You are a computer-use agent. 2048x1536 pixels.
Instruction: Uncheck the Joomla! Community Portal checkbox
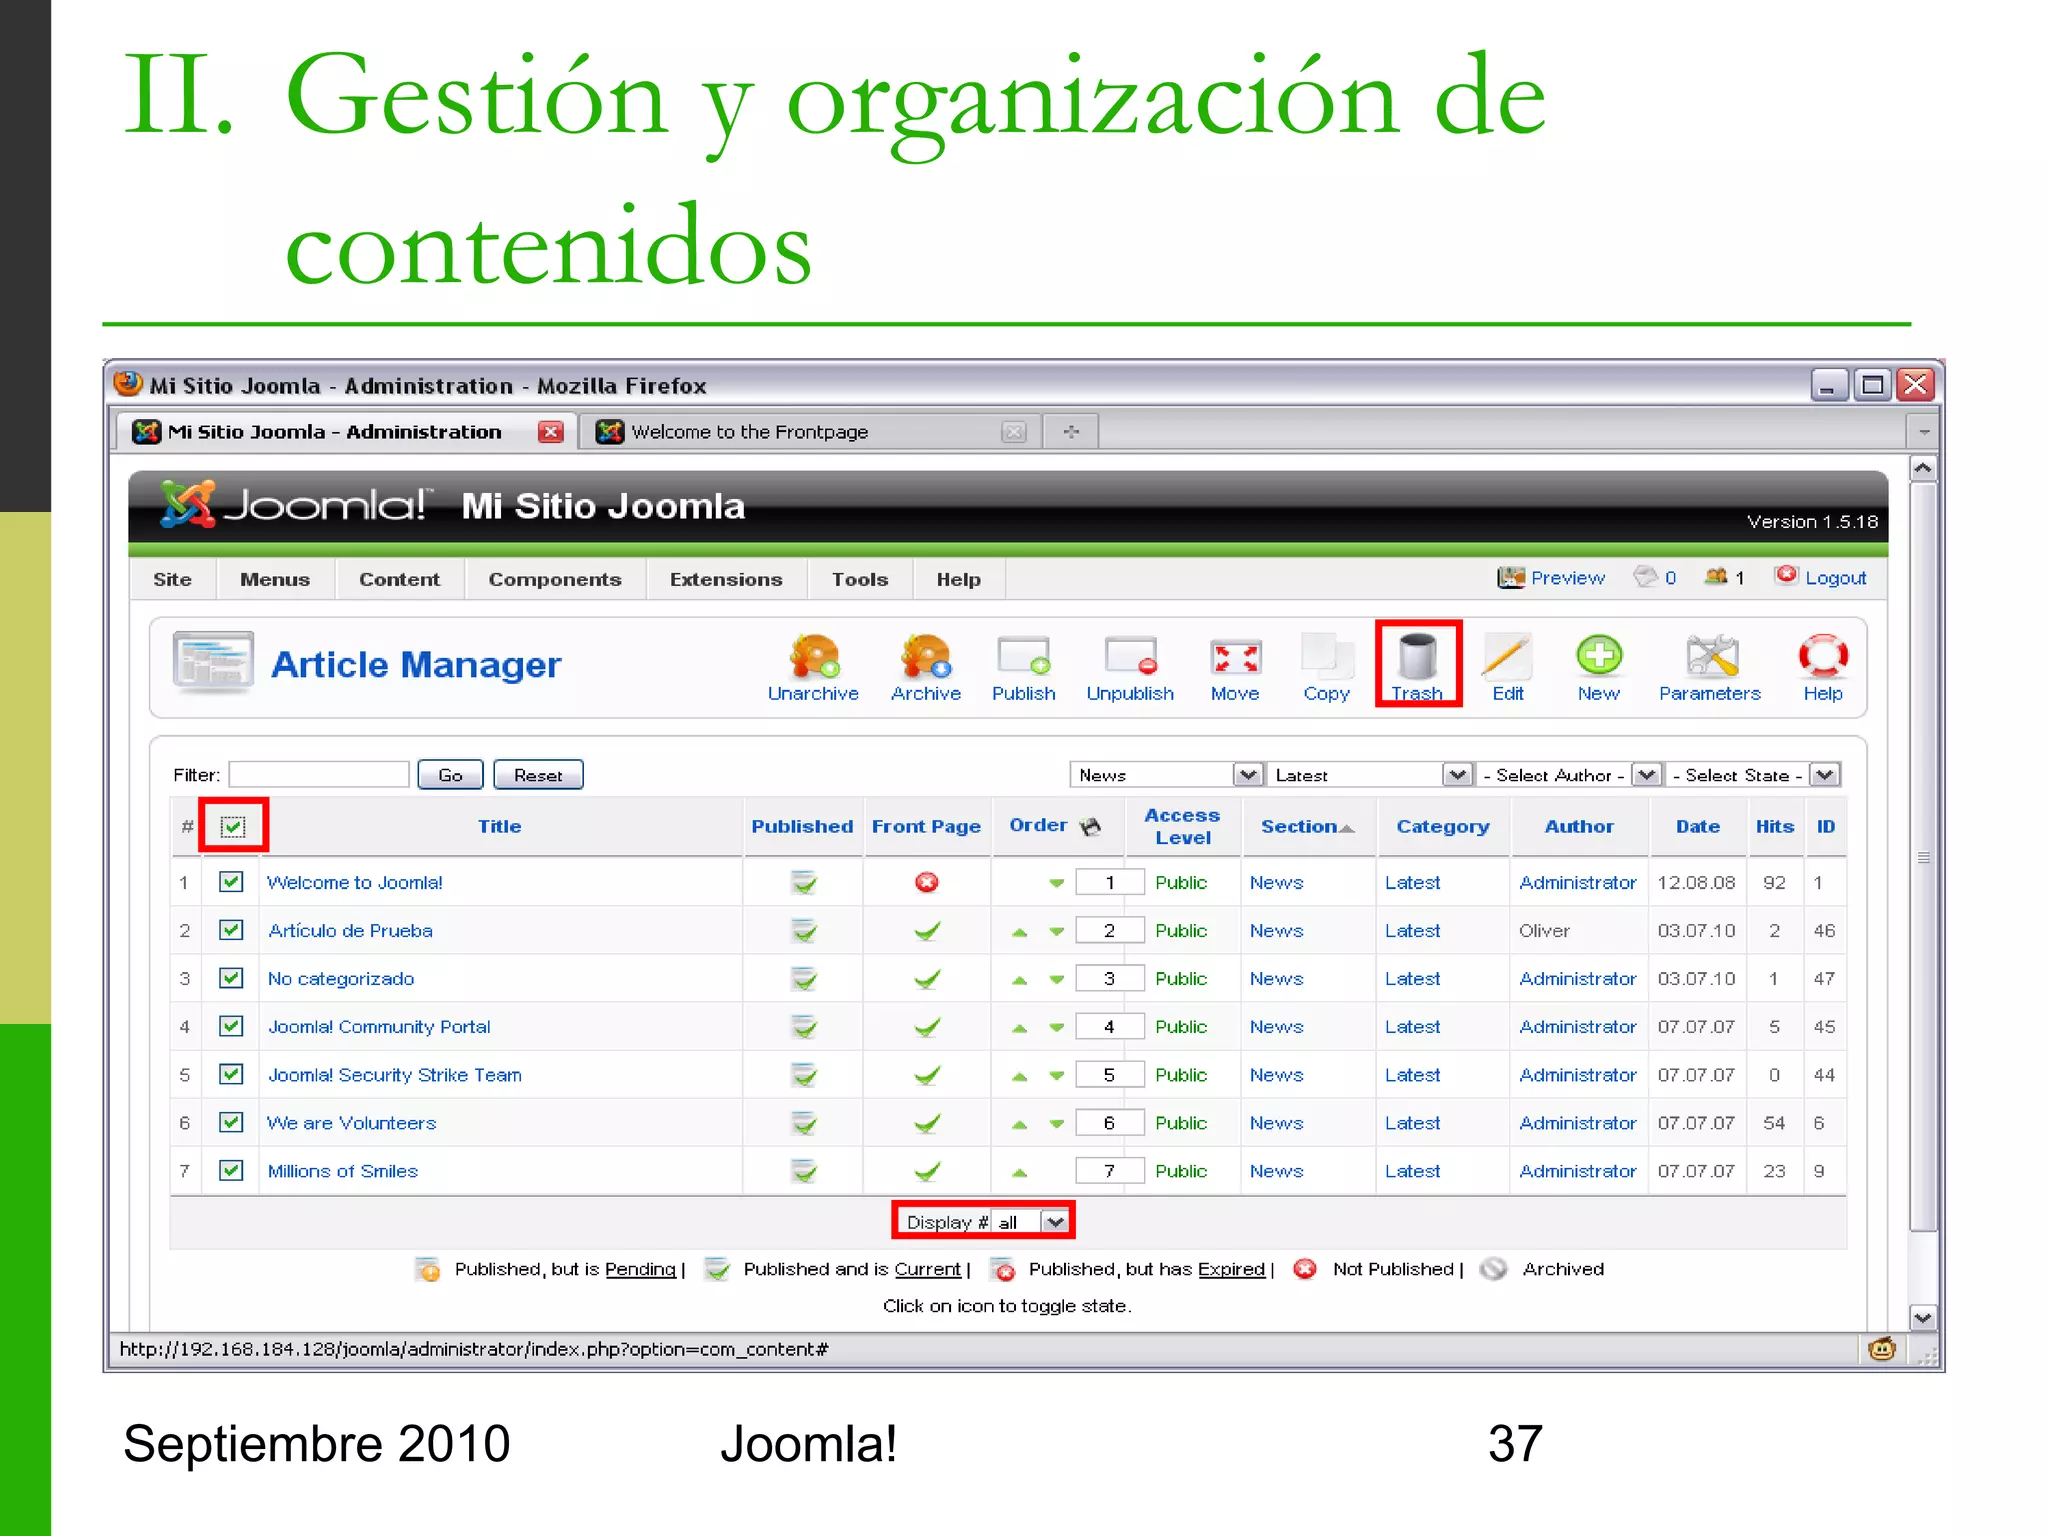click(231, 1026)
